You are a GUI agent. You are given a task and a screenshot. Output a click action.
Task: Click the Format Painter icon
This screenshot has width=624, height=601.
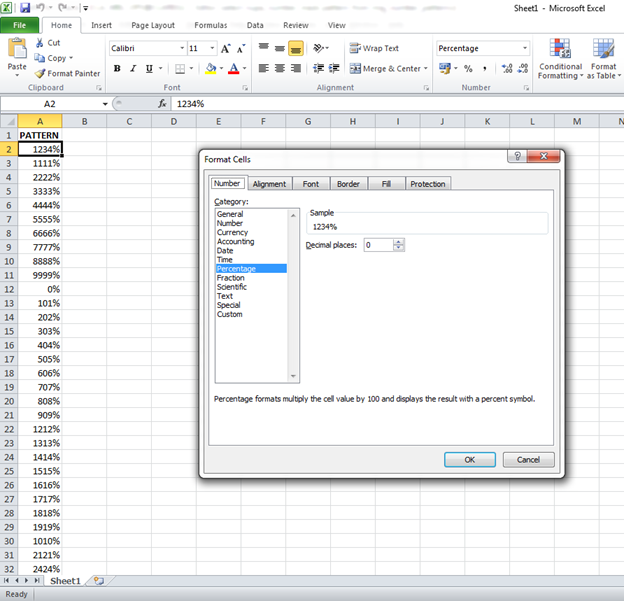pyautogui.click(x=40, y=74)
